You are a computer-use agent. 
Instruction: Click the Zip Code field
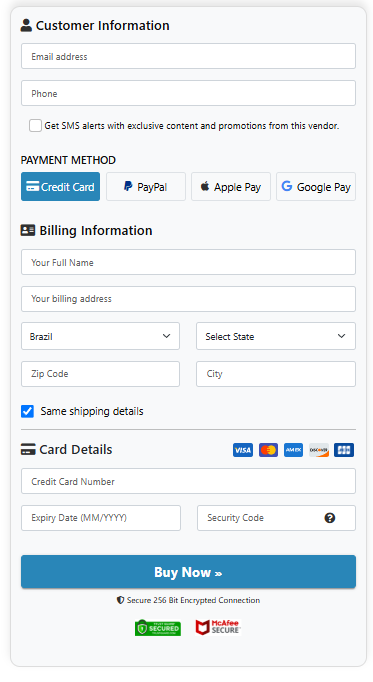(100, 374)
